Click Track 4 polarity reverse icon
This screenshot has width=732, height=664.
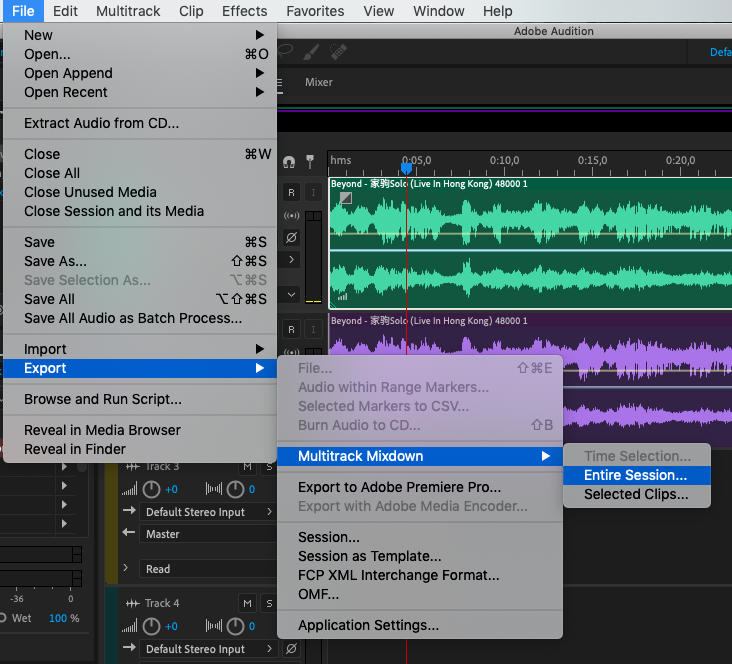tap(291, 649)
